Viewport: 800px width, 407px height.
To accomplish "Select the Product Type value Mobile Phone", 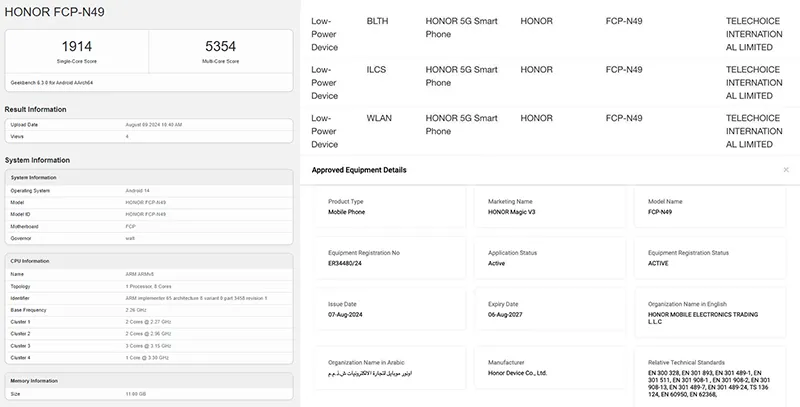I will coord(346,212).
